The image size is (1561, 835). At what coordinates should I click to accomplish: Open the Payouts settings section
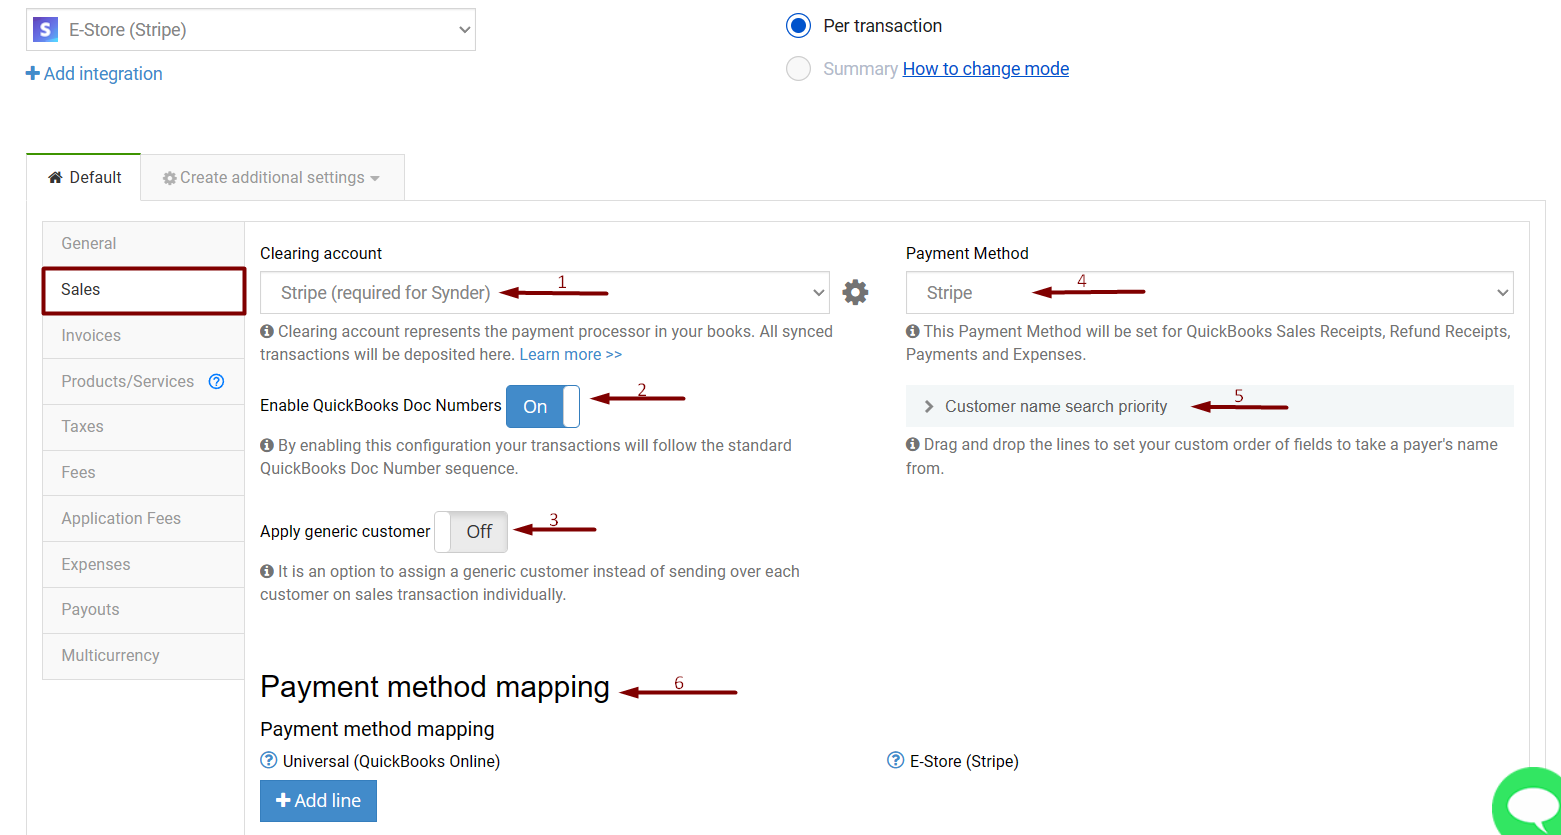(x=143, y=610)
